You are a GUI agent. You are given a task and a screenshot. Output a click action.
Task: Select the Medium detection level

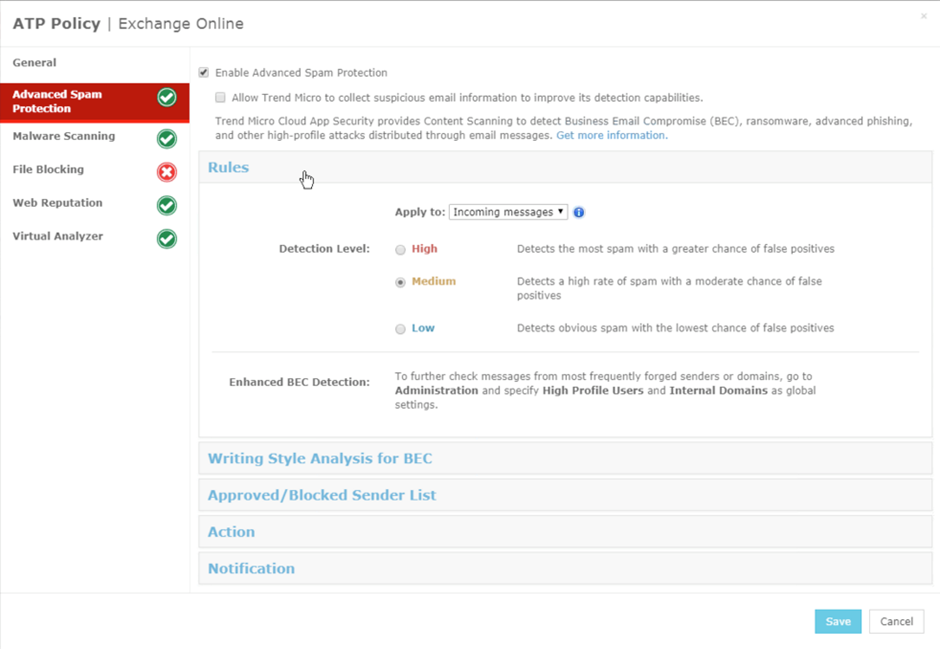tap(401, 281)
